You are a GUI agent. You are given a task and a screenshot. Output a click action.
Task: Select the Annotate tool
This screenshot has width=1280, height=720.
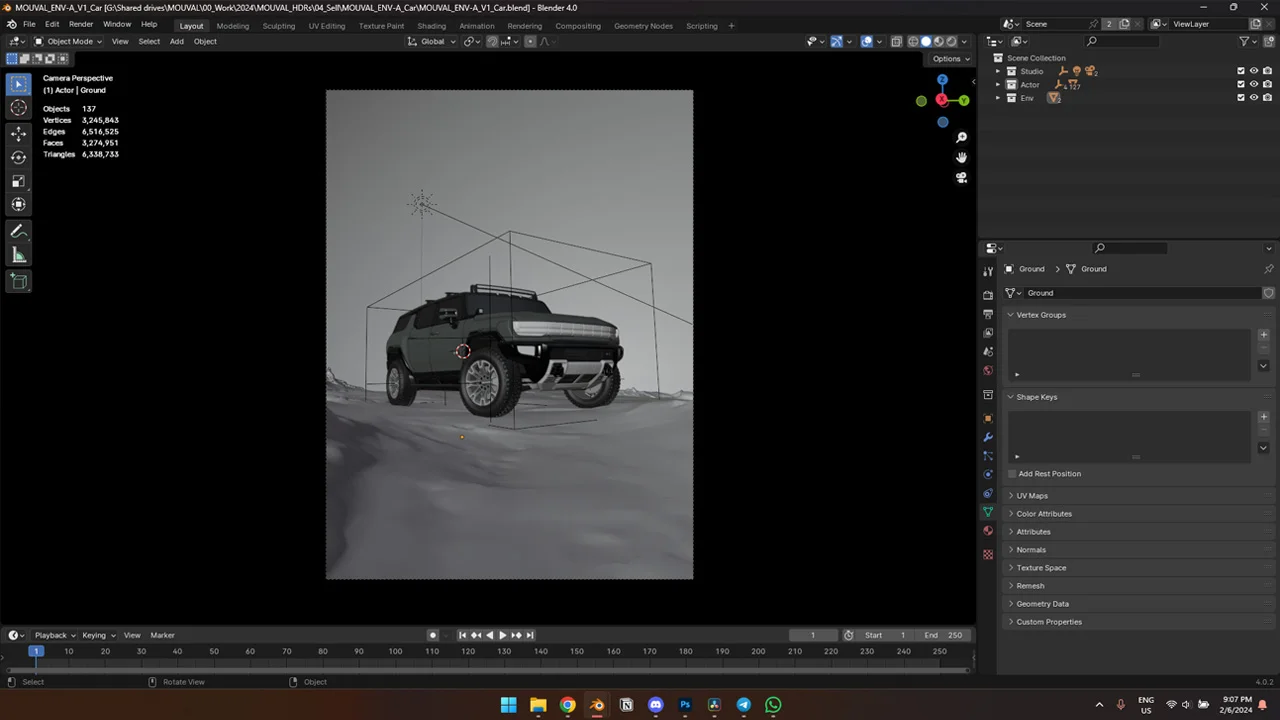18,231
